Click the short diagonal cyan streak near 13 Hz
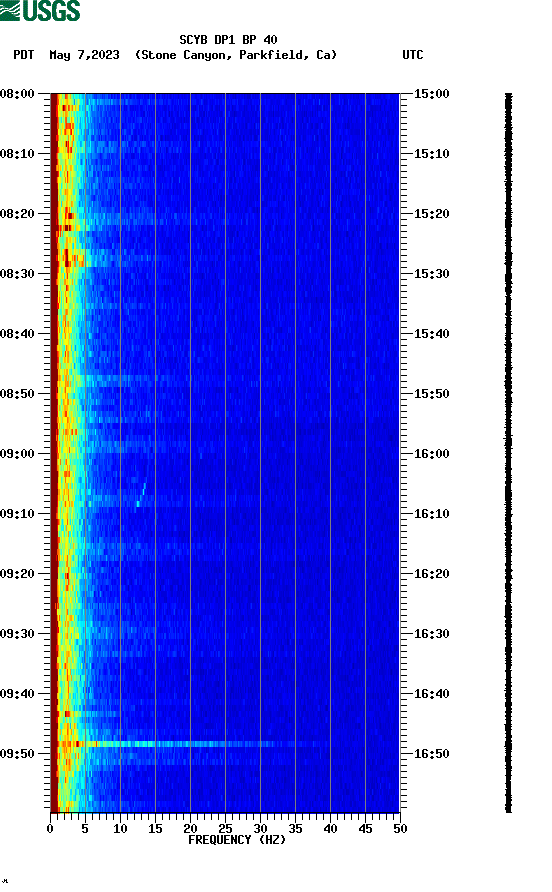 tap(141, 494)
